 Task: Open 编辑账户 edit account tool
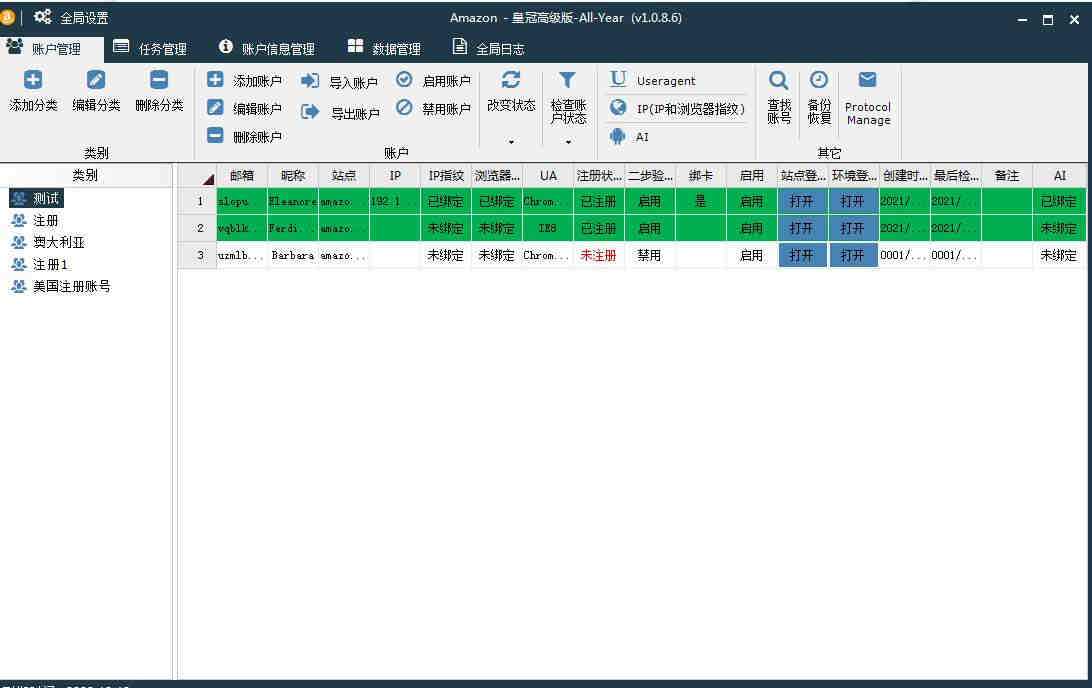[244, 109]
